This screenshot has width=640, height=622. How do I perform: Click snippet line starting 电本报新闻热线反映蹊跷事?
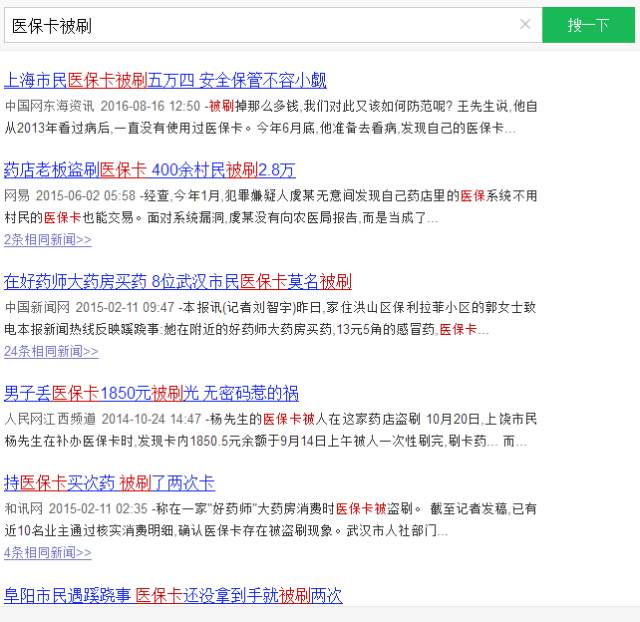click(x=247, y=329)
